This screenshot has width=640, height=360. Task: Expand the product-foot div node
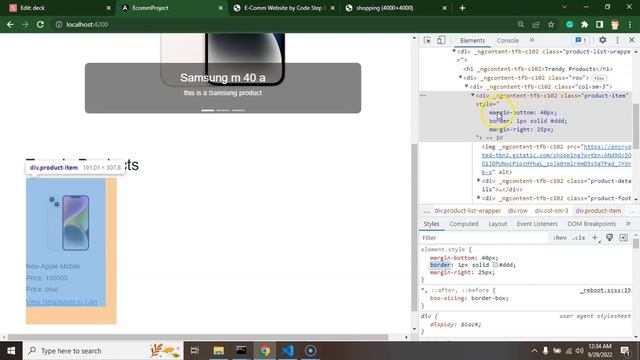(479, 198)
